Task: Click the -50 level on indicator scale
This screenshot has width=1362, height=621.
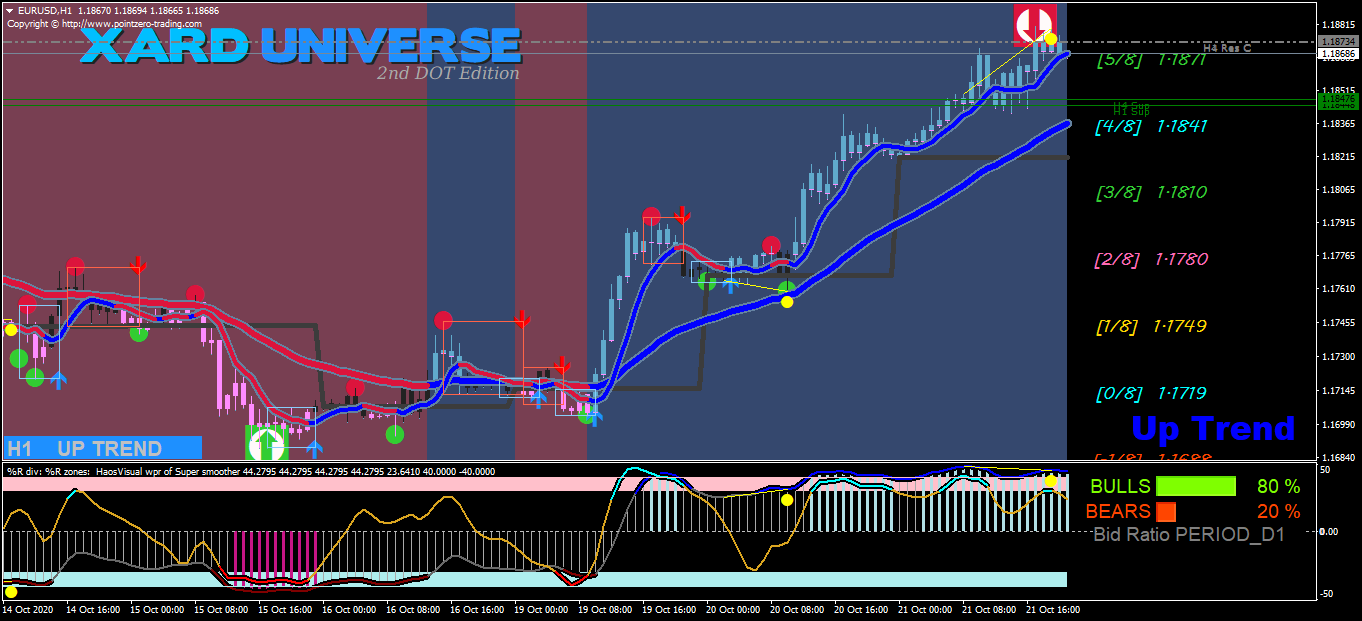Action: coord(1325,593)
